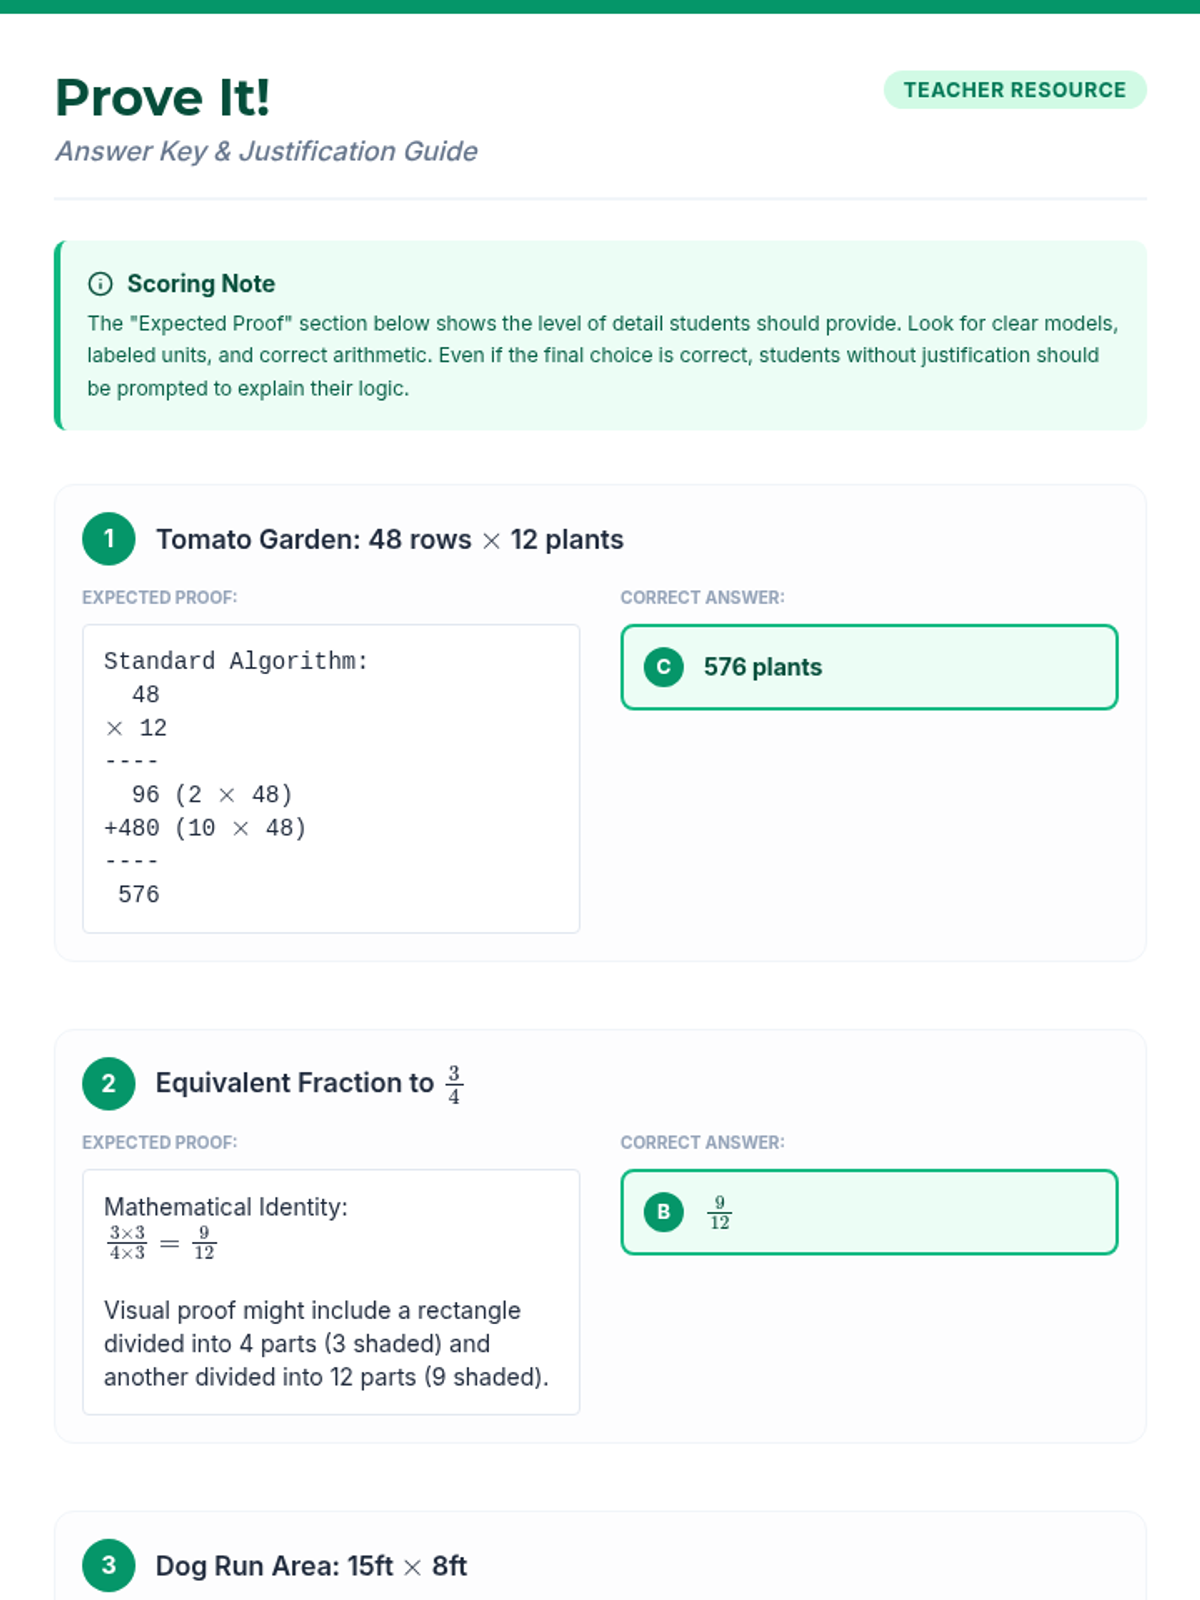Screen dimensions: 1200x1600
Task: Click the Correct Answer label in question 2
Action: coord(702,1142)
